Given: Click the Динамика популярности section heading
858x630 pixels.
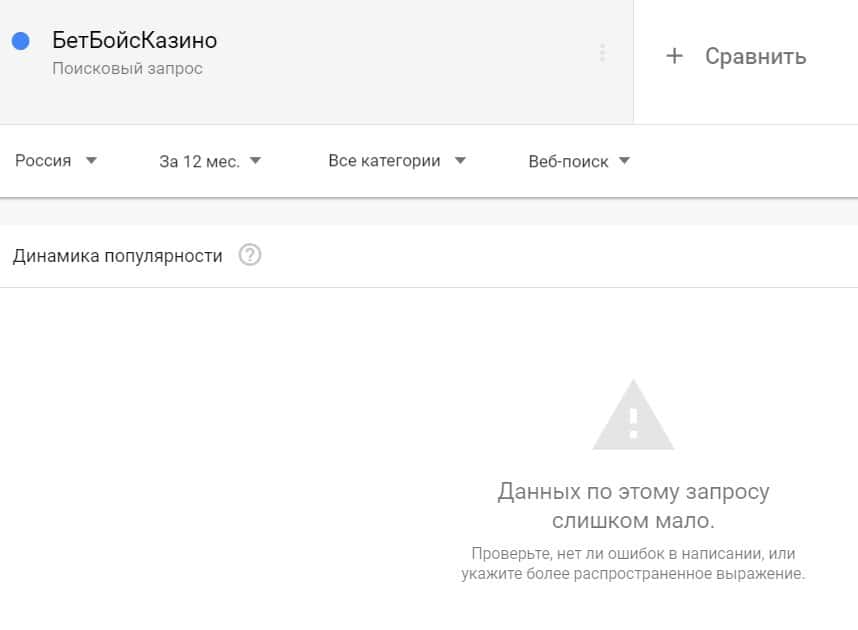Looking at the screenshot, I should 118,256.
